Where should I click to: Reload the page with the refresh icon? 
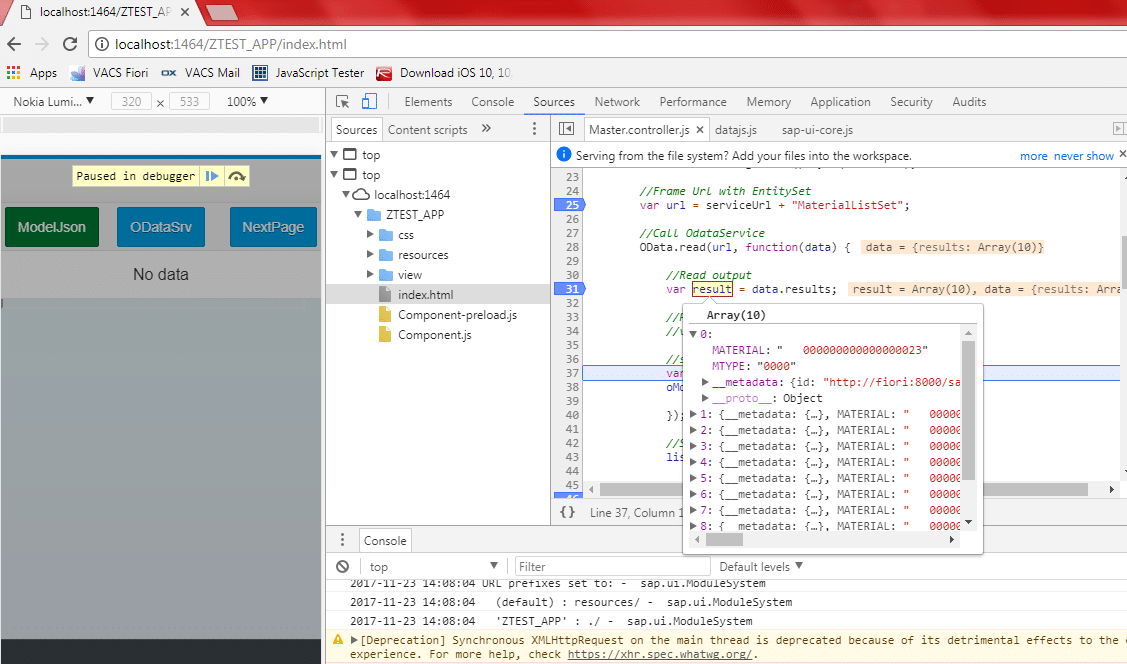[70, 44]
